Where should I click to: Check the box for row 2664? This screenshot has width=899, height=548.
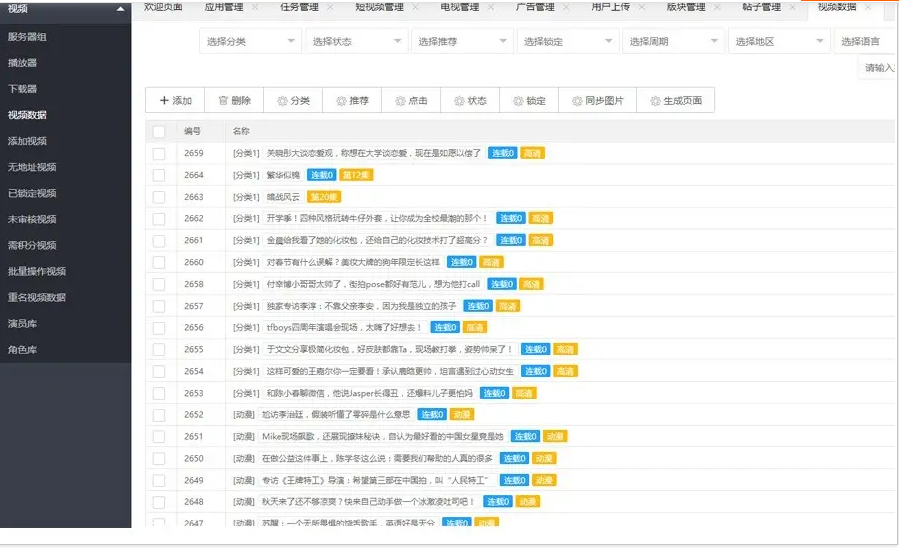click(159, 175)
